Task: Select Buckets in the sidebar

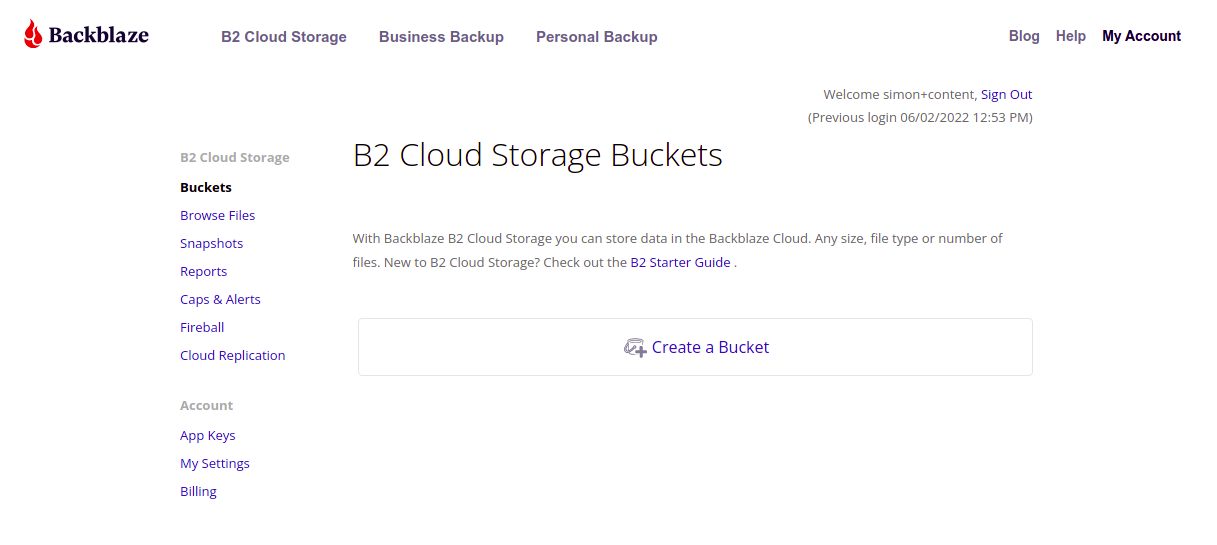Action: coord(206,187)
